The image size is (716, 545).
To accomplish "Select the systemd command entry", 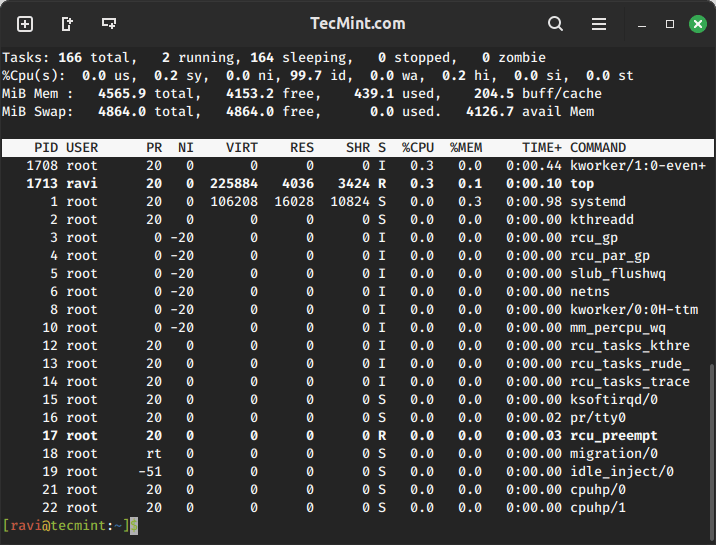I will click(598, 202).
